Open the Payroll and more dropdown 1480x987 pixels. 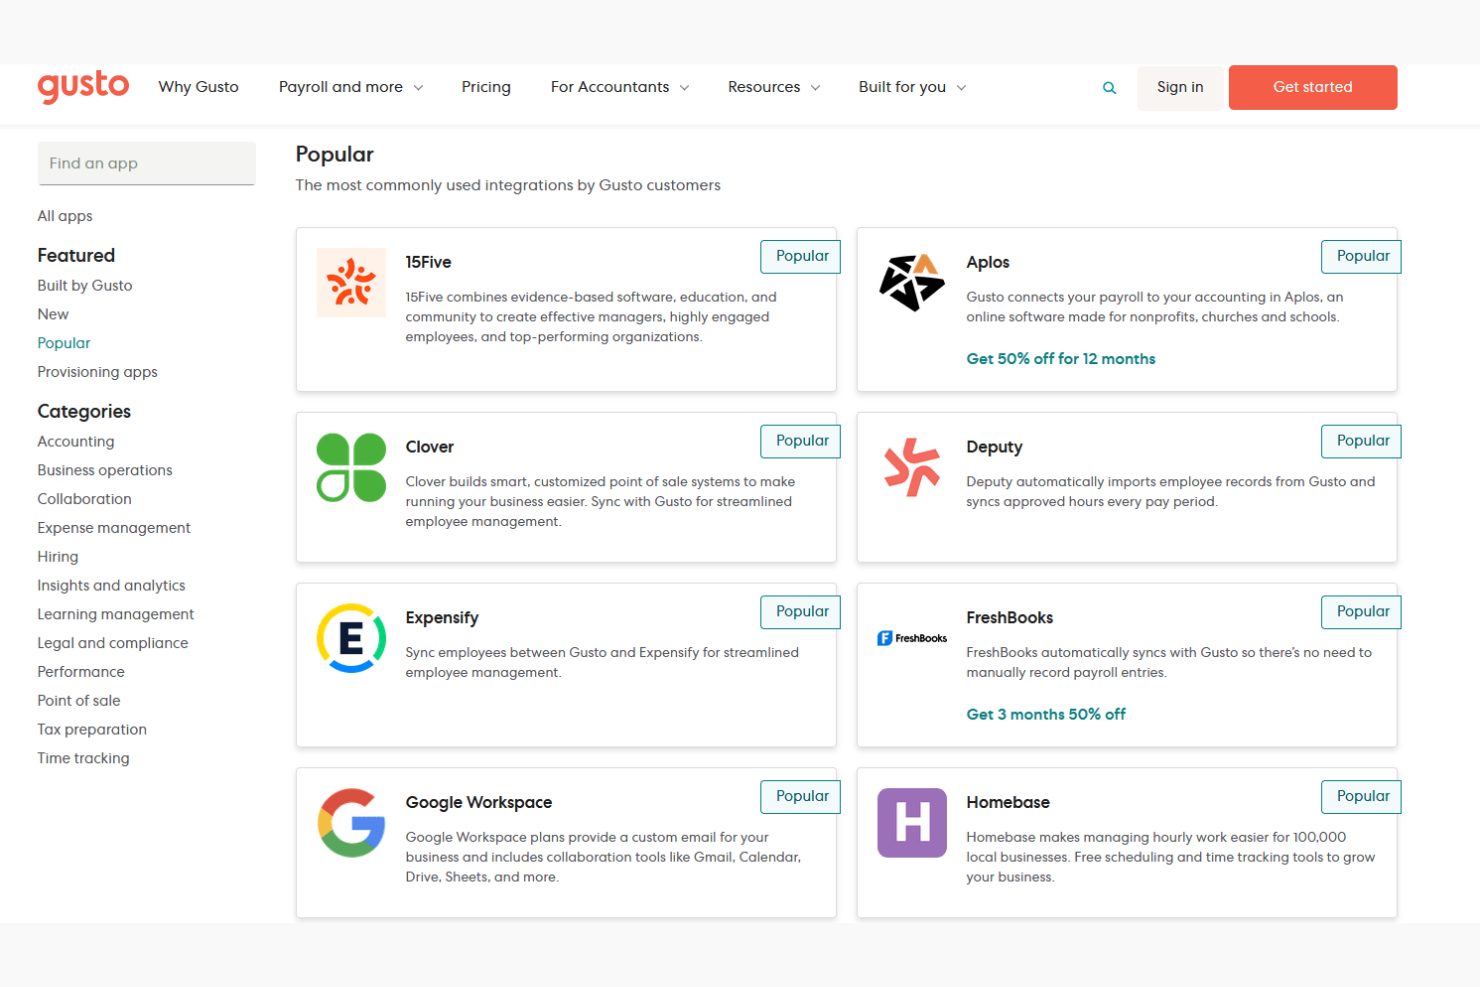point(350,87)
